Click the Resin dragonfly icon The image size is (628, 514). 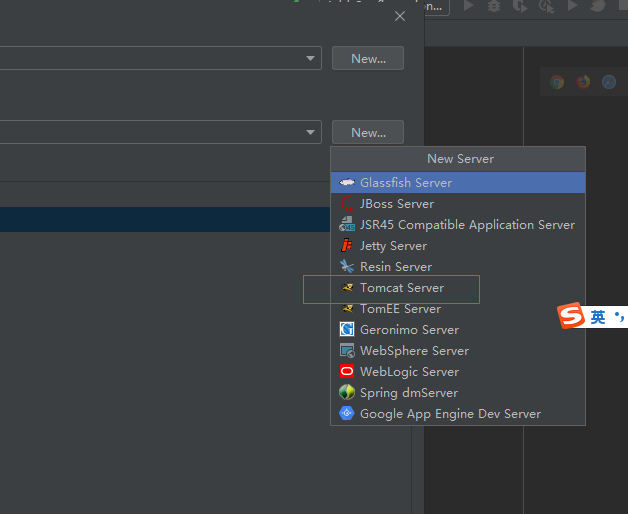pos(347,266)
